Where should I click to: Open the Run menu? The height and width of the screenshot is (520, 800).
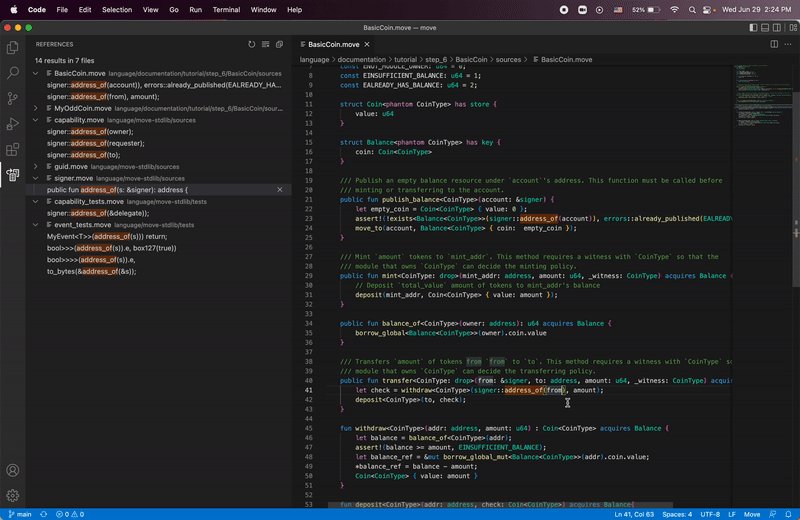click(x=195, y=10)
